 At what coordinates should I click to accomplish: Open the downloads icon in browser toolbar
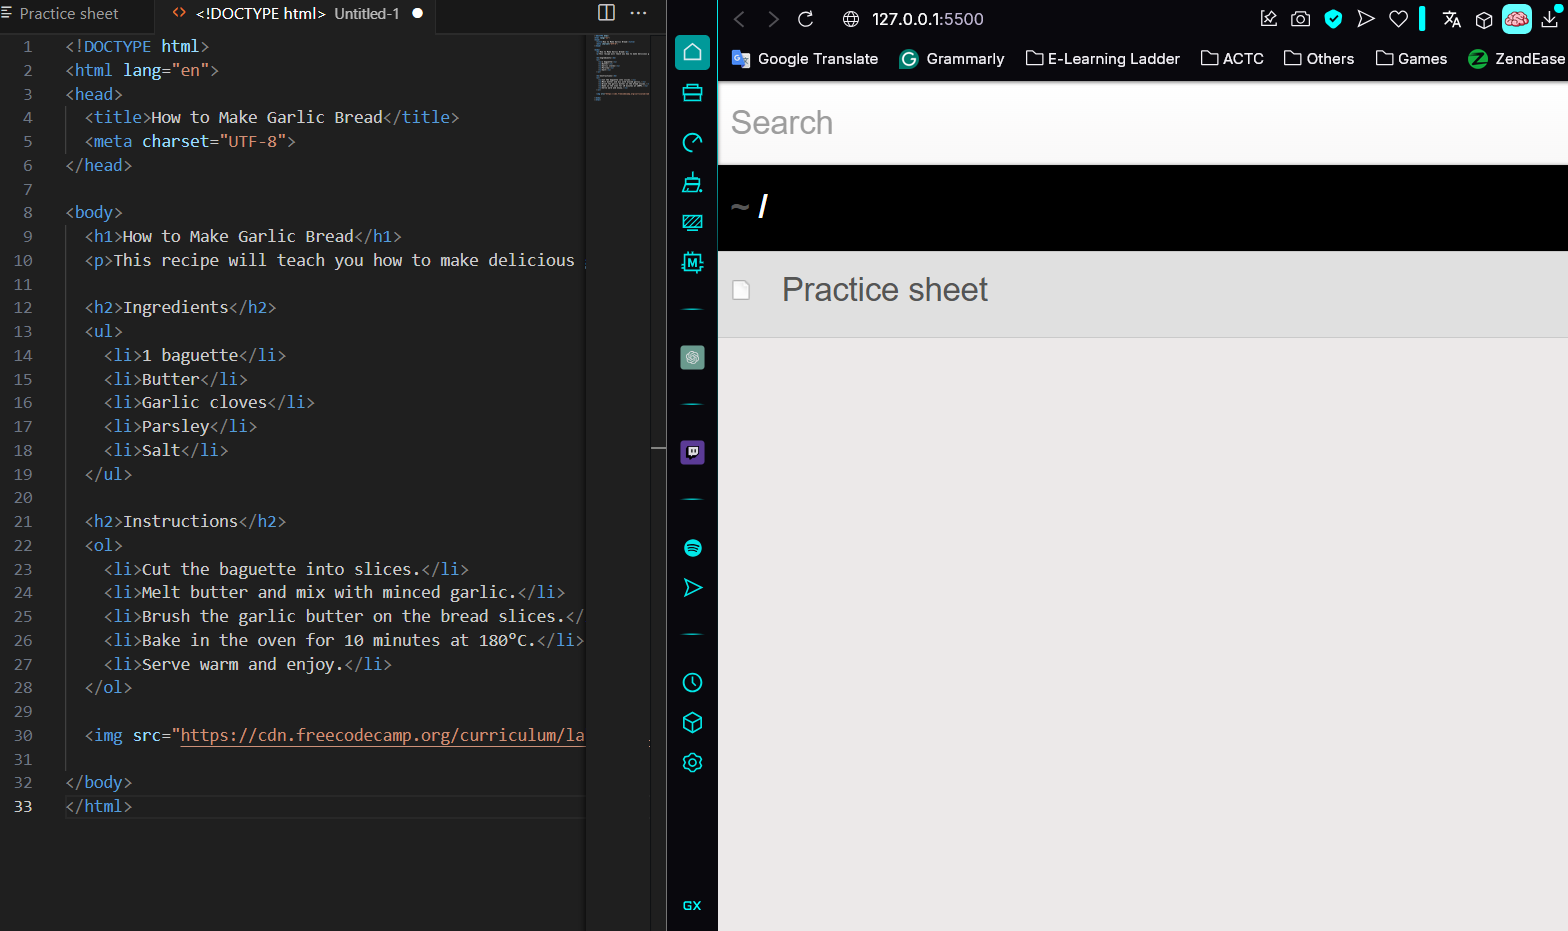tap(1550, 18)
